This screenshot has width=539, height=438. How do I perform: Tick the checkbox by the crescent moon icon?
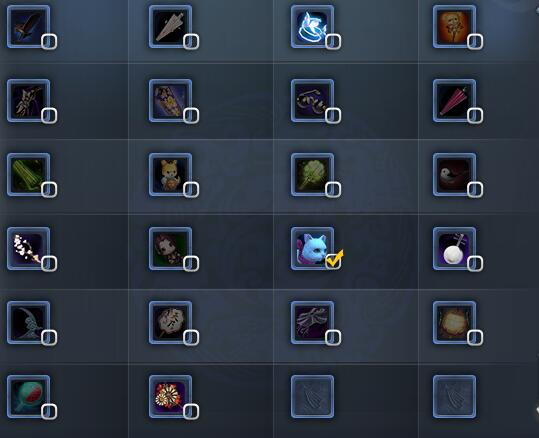[x=49, y=338]
